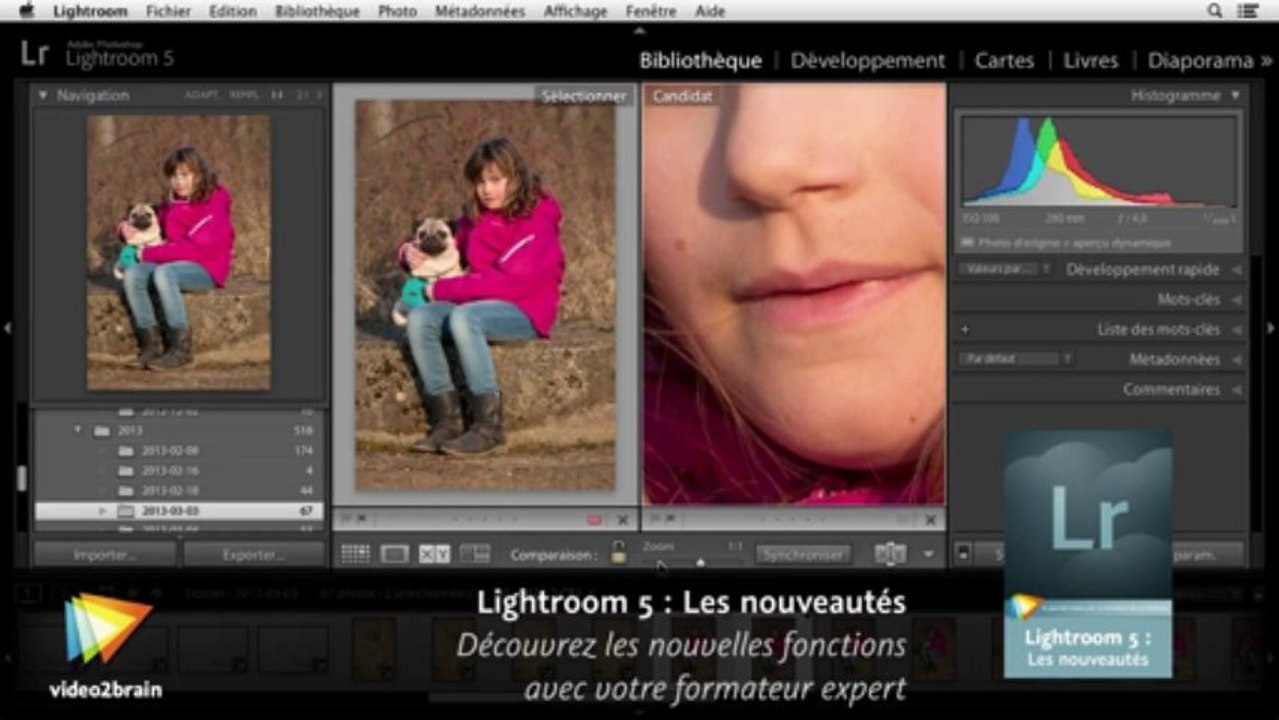Open Spotlight search icon
The image size is (1279, 720).
pyautogui.click(x=1215, y=11)
